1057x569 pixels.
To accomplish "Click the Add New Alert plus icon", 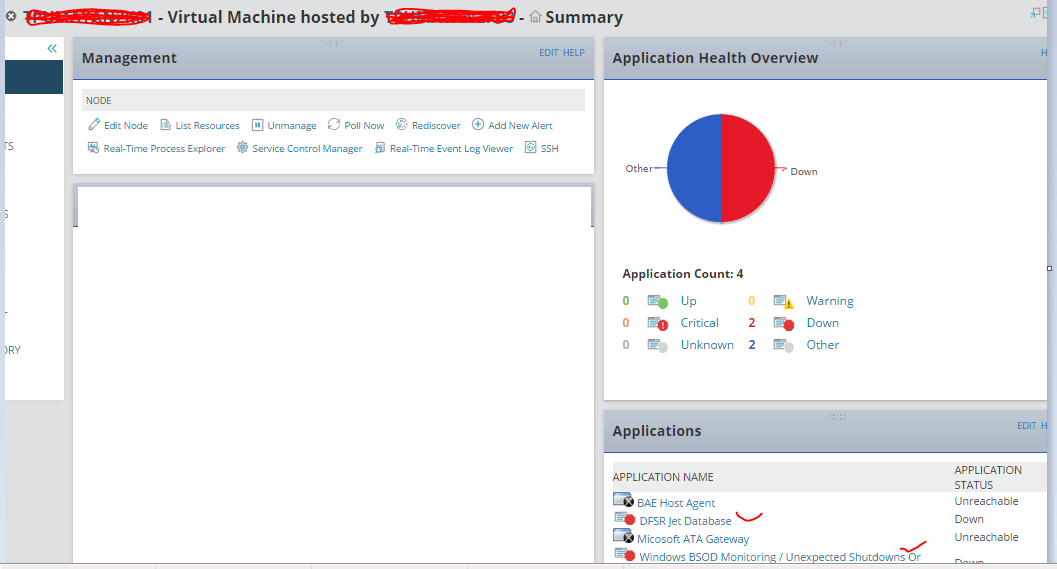I will (477, 124).
